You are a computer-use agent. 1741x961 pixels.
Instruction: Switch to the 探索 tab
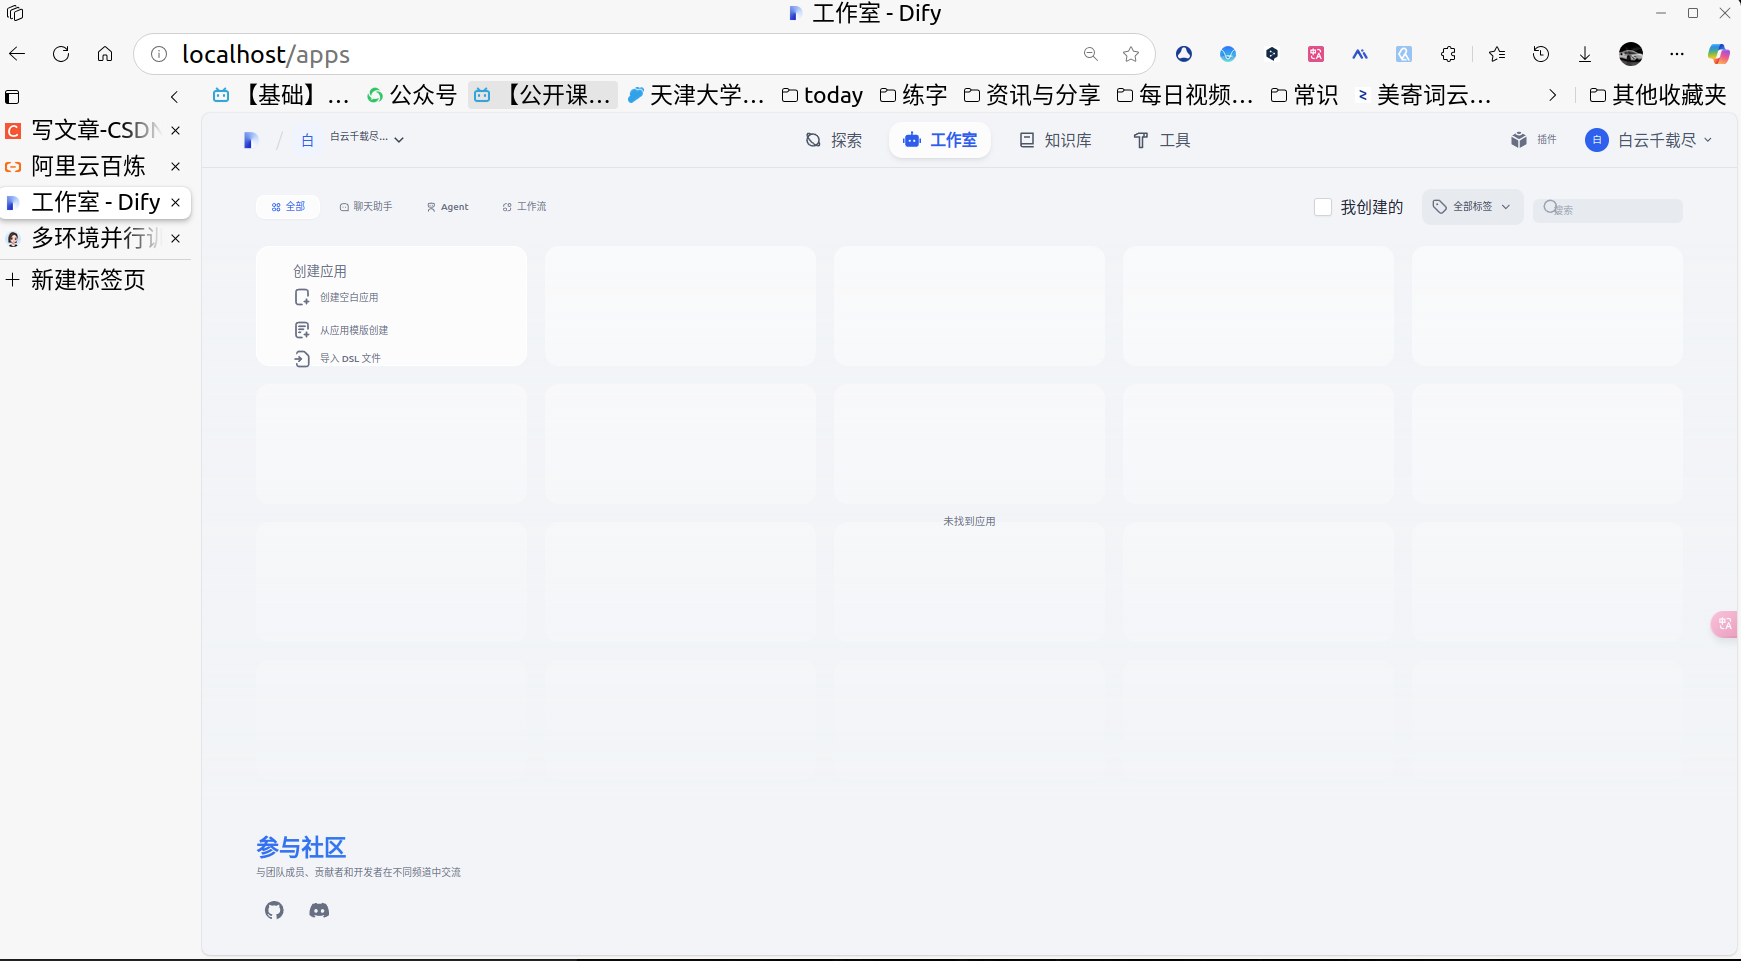coord(834,140)
